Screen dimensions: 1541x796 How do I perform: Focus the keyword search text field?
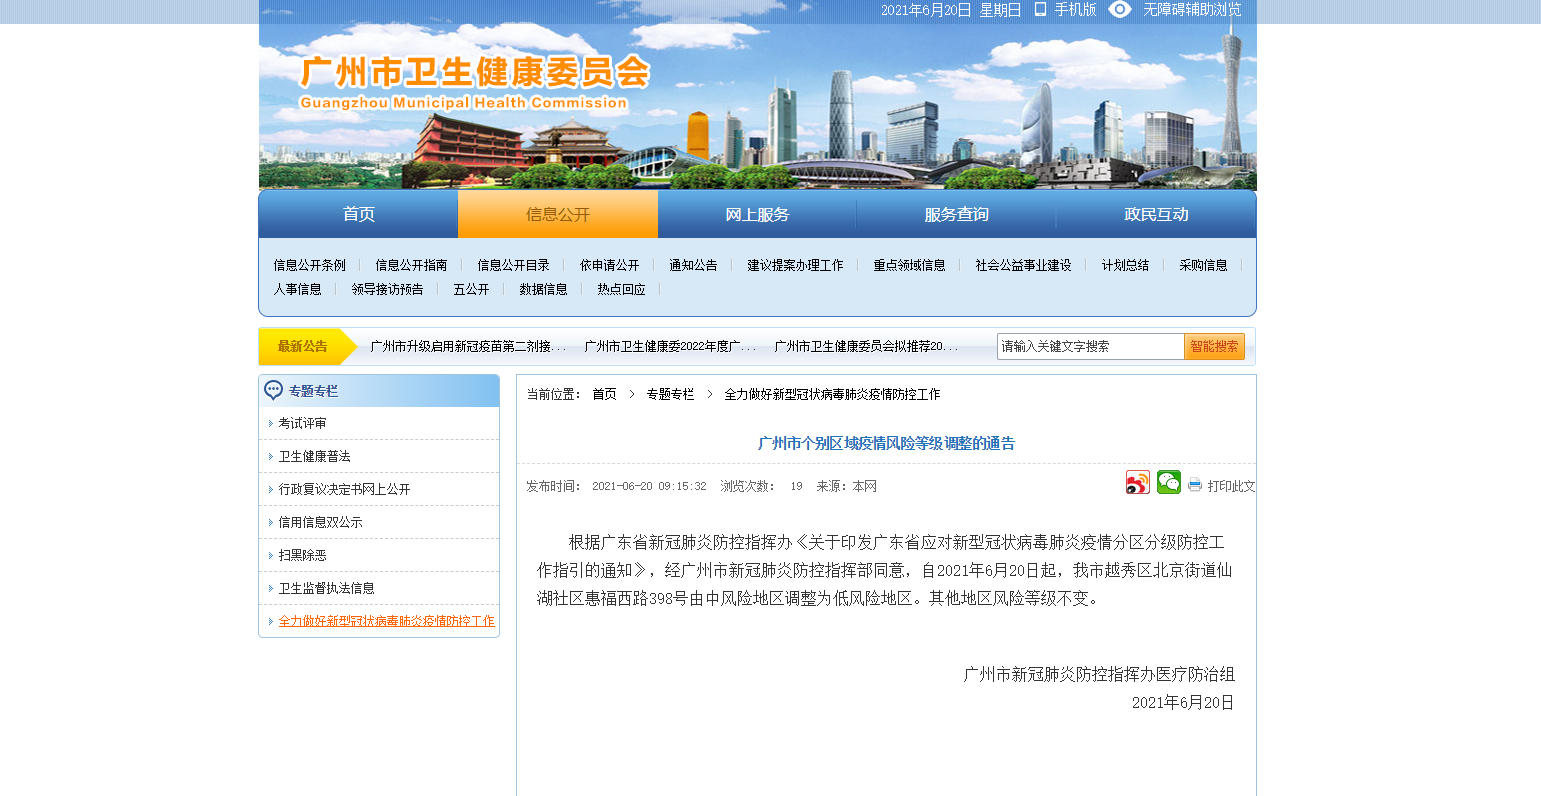click(1090, 346)
